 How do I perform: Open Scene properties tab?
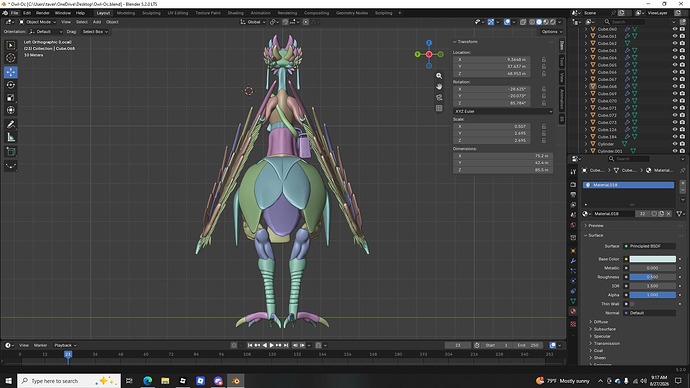pos(573,215)
